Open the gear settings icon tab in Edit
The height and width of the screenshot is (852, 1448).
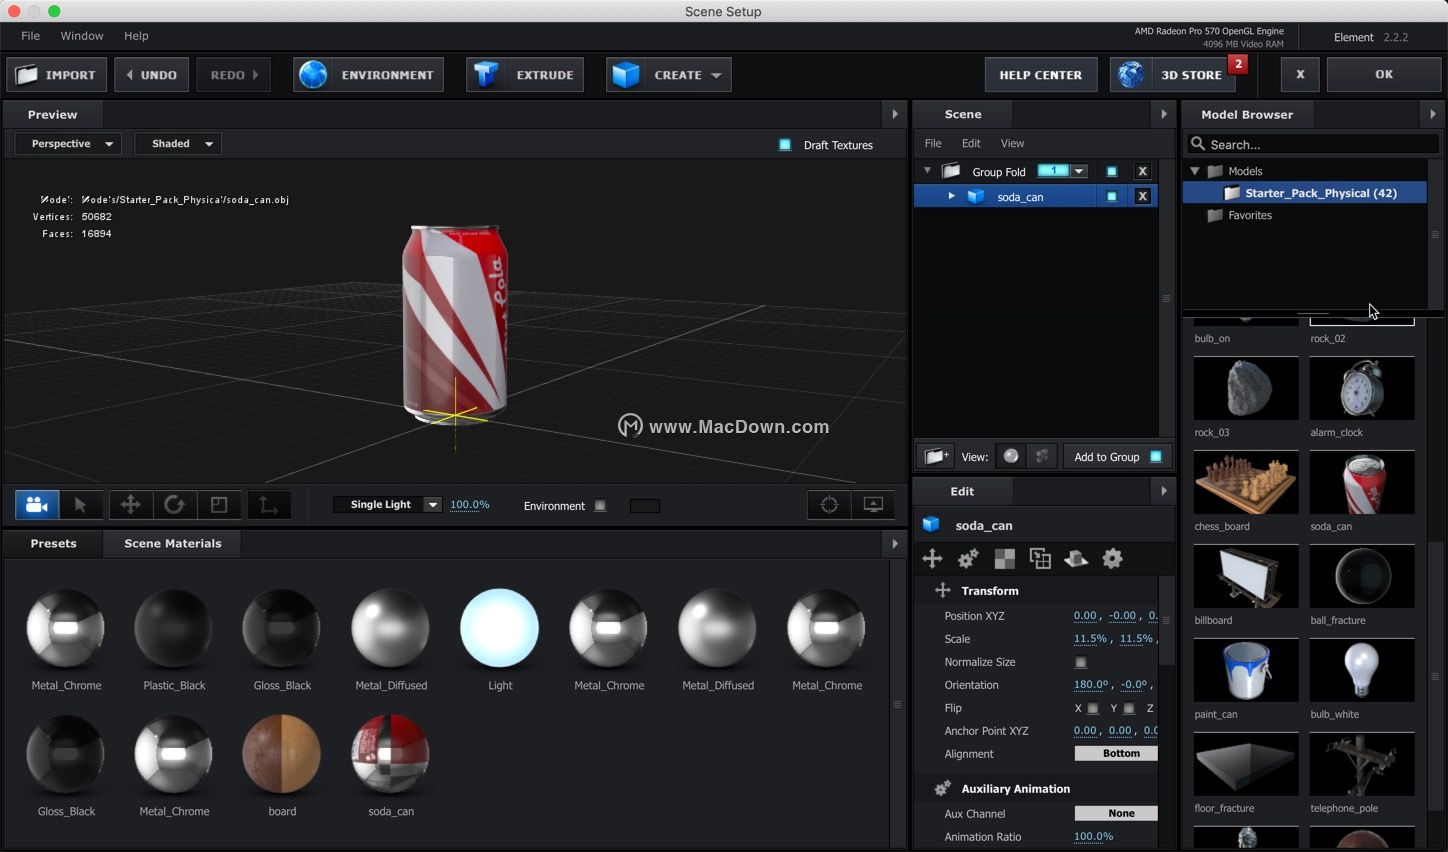(x=1112, y=559)
